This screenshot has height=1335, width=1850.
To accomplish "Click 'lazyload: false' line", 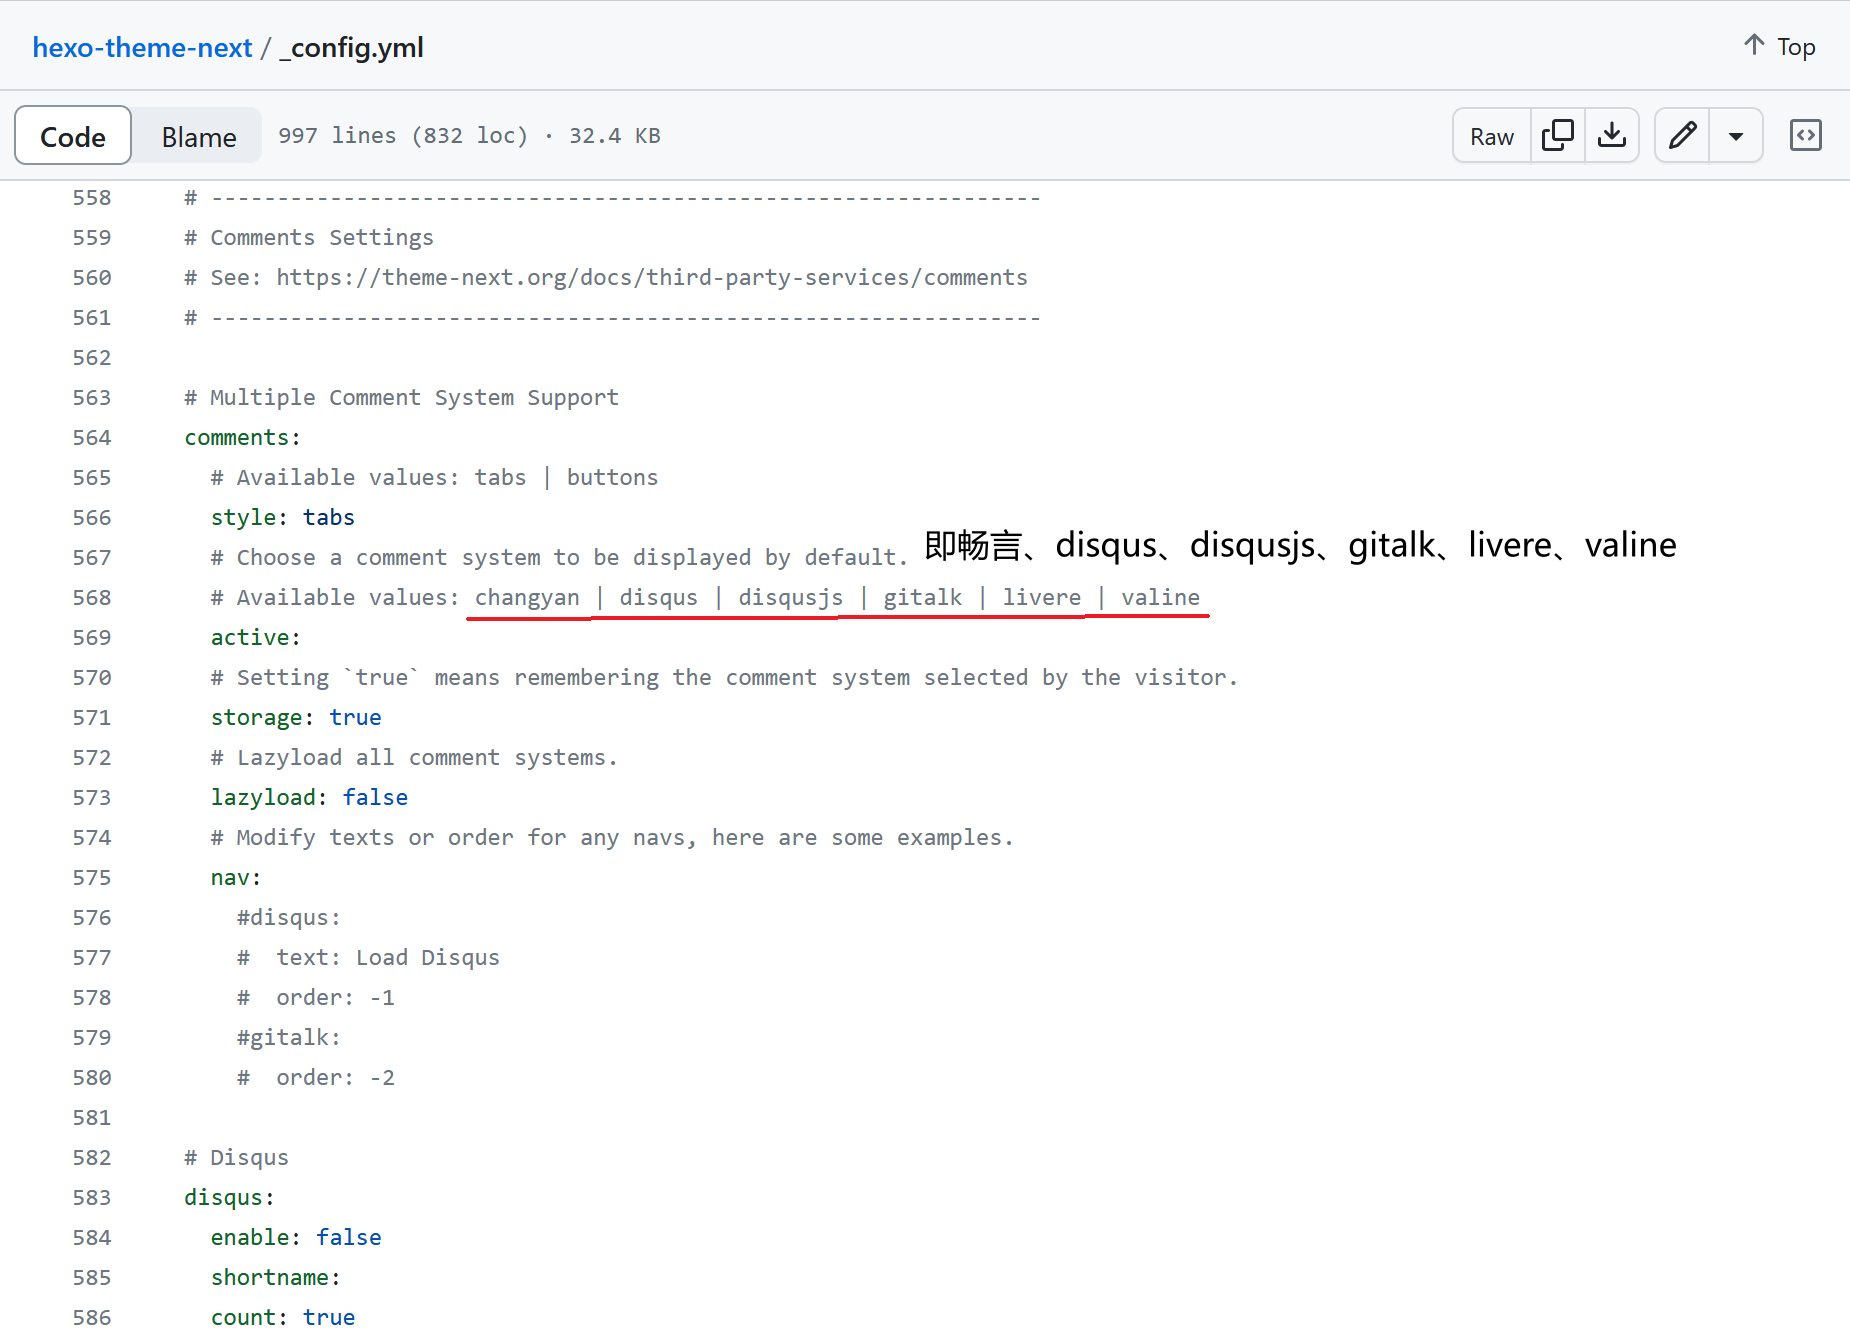I will coord(309,798).
